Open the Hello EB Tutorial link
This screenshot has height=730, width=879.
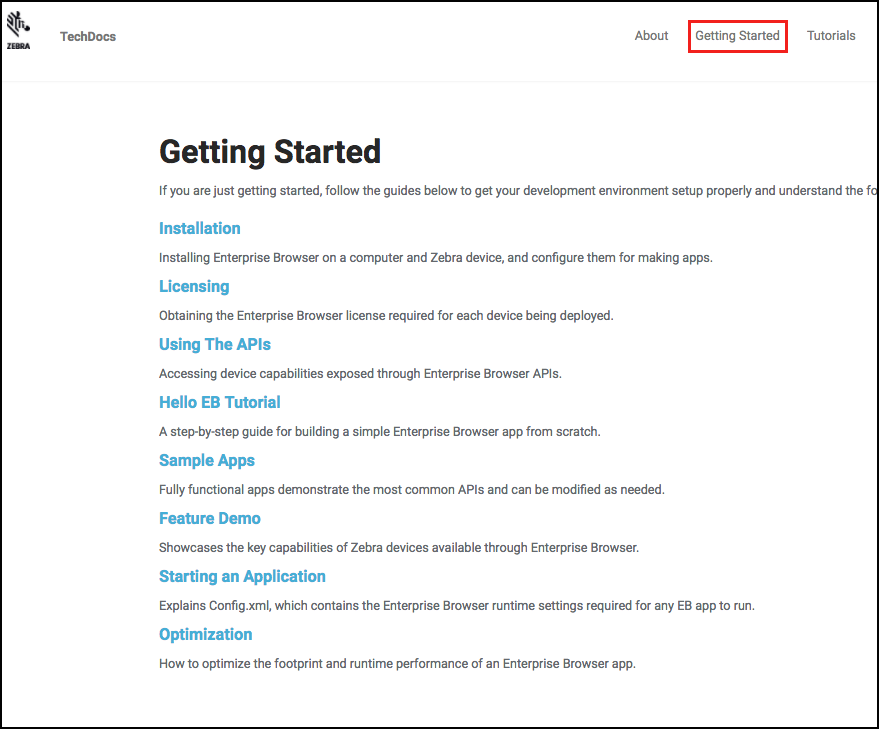coord(220,402)
